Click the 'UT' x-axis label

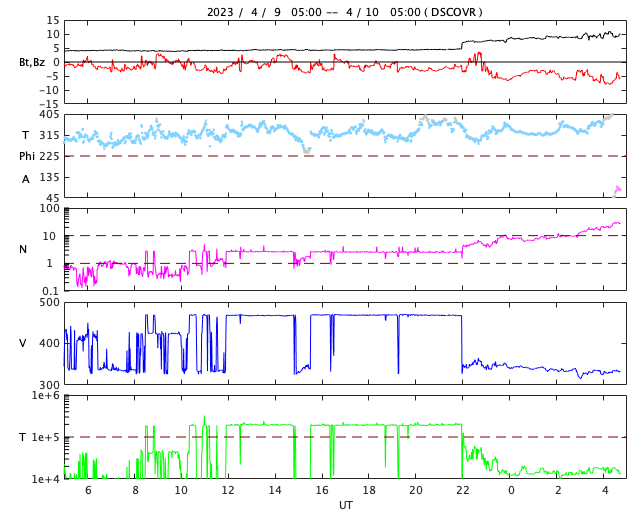coord(345,505)
